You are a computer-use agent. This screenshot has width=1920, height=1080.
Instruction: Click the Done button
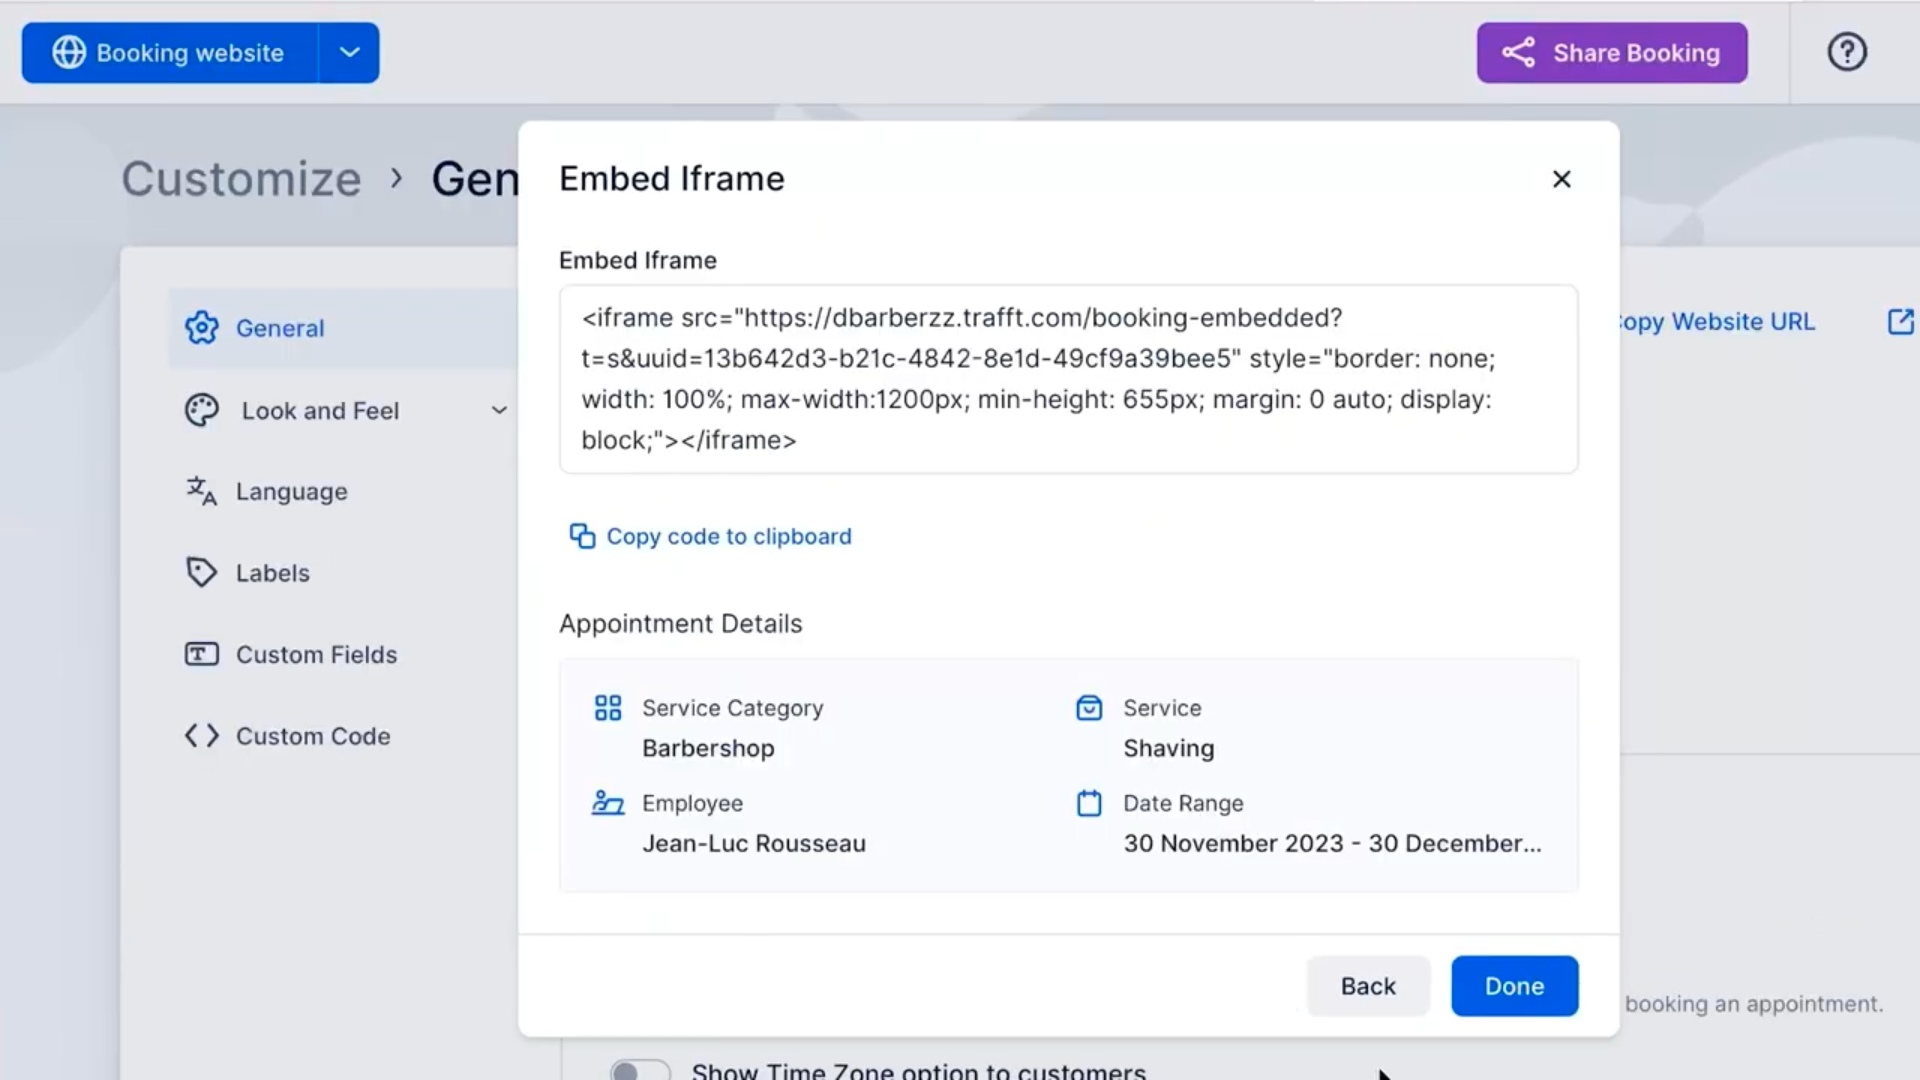(x=1513, y=985)
